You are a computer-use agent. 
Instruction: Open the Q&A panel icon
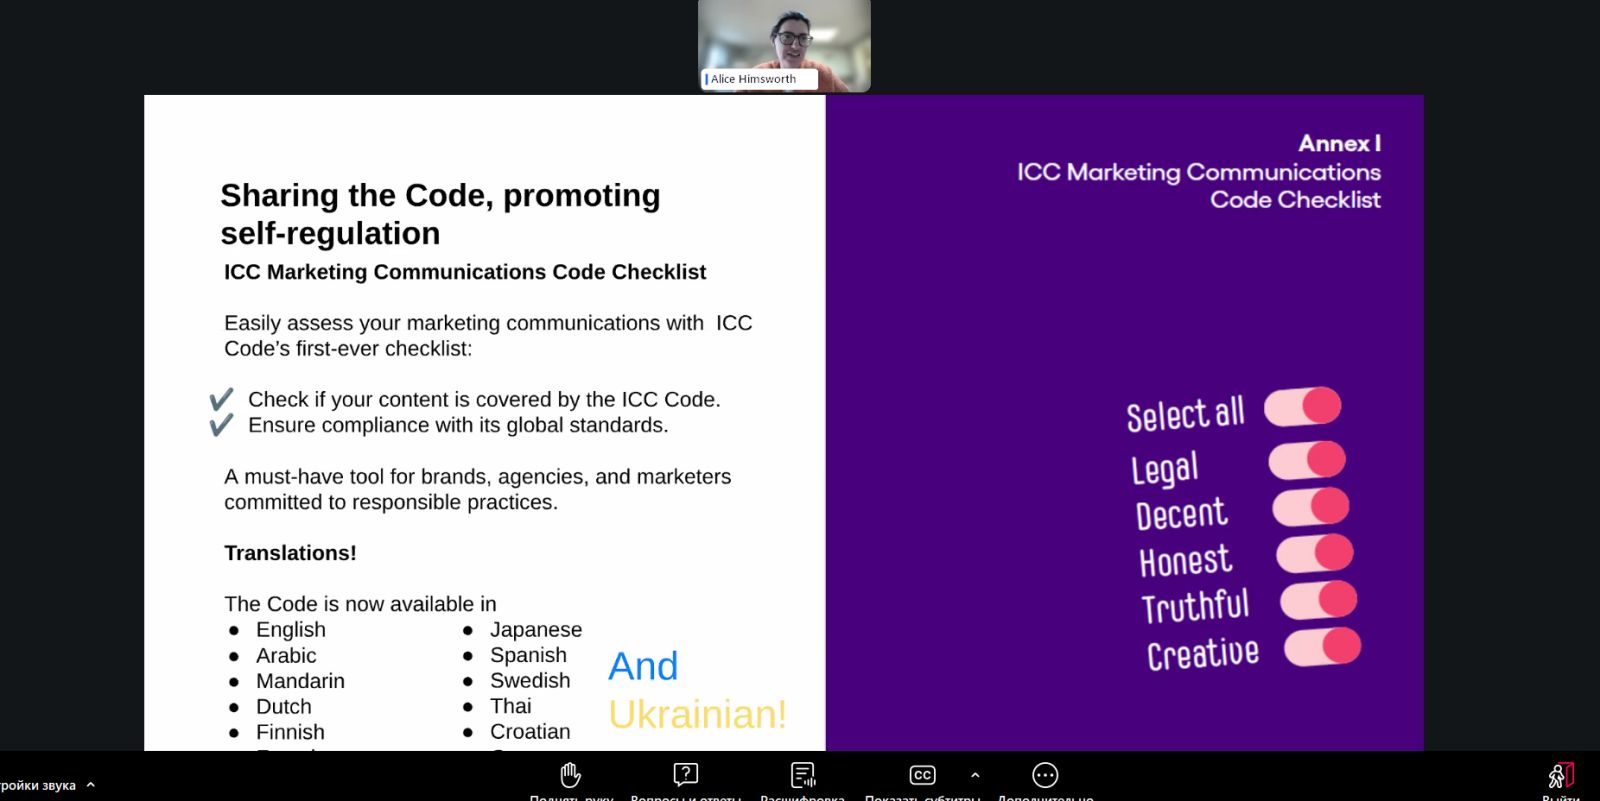point(685,776)
